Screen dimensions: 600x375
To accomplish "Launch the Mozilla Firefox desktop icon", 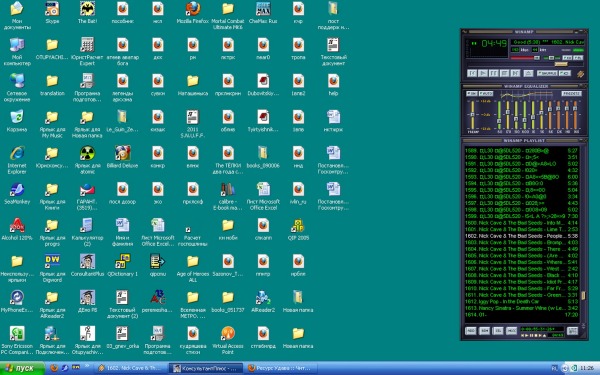I will (193, 11).
